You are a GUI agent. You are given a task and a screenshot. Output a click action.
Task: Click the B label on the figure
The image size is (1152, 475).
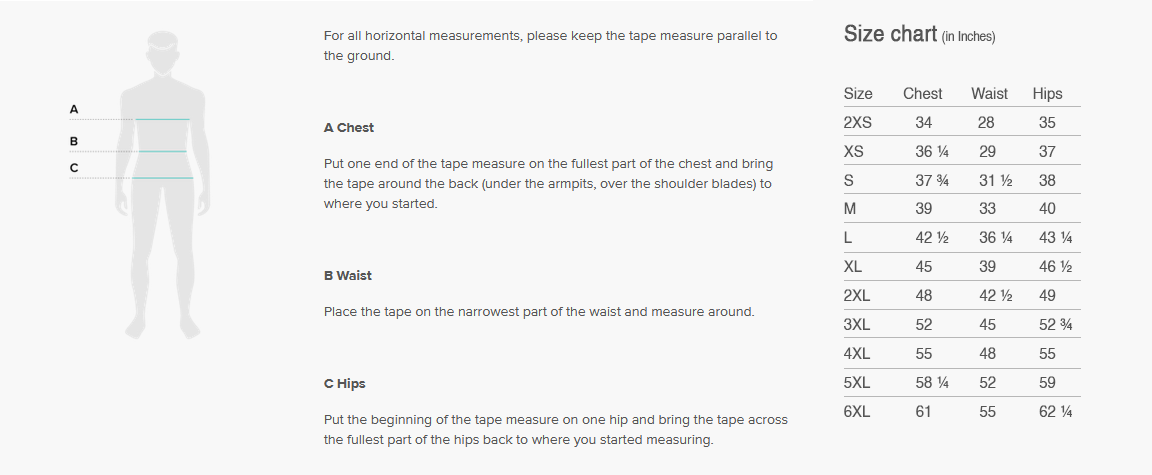pyautogui.click(x=74, y=141)
